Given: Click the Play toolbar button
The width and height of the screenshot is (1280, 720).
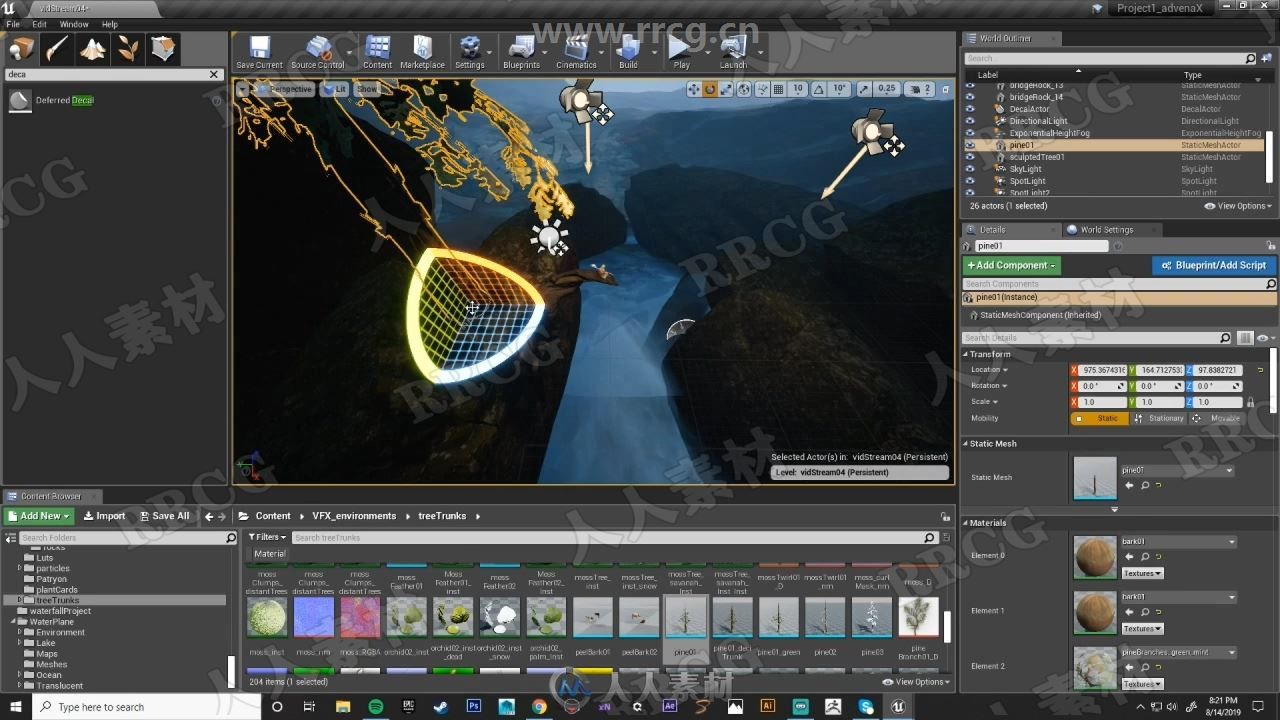Looking at the screenshot, I should 681,52.
